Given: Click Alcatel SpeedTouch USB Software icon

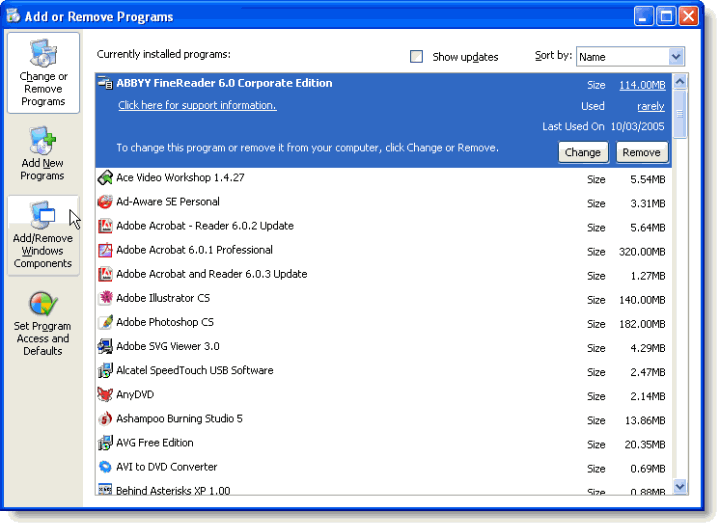Looking at the screenshot, I should [x=105, y=370].
